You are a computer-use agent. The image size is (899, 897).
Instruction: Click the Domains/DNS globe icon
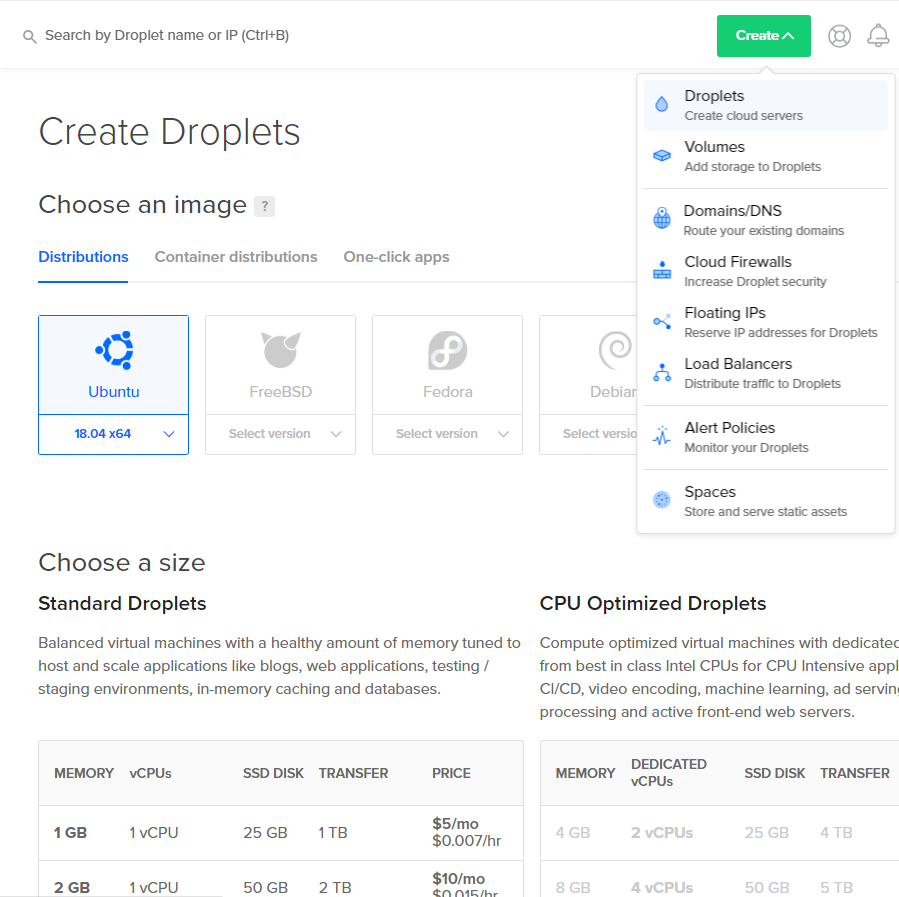[x=662, y=218]
